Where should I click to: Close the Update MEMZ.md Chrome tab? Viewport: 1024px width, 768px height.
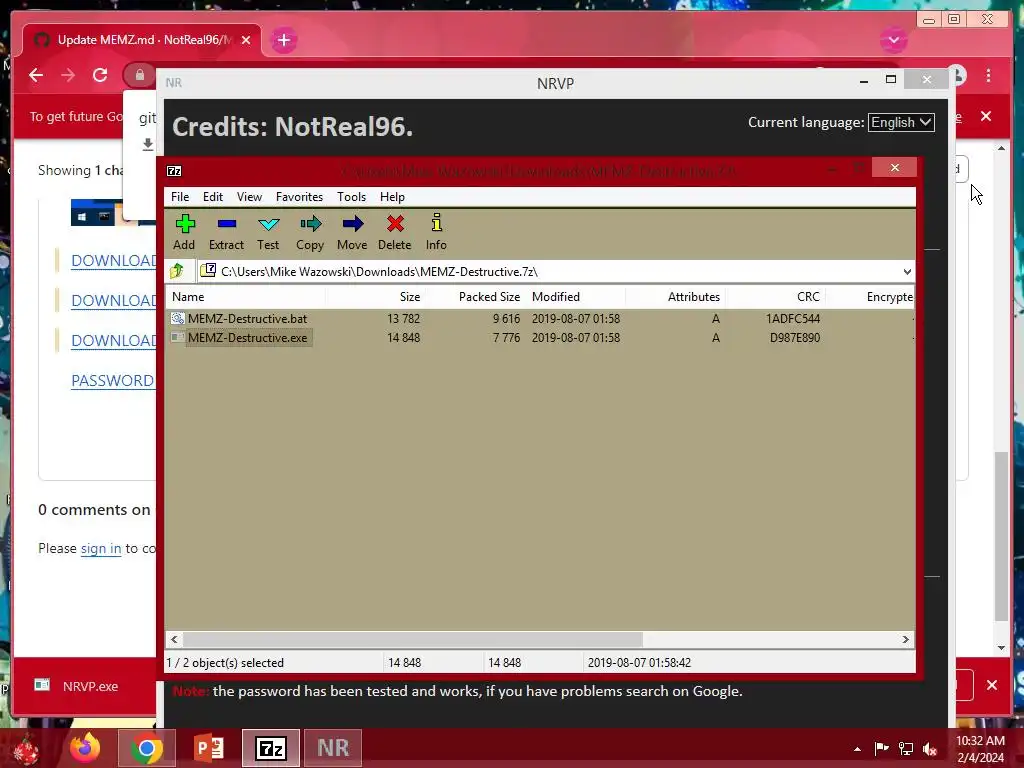[246, 40]
